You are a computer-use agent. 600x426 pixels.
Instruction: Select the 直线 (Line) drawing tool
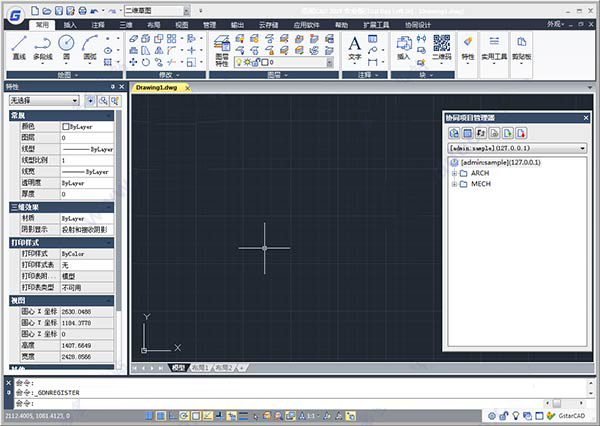tap(18, 46)
